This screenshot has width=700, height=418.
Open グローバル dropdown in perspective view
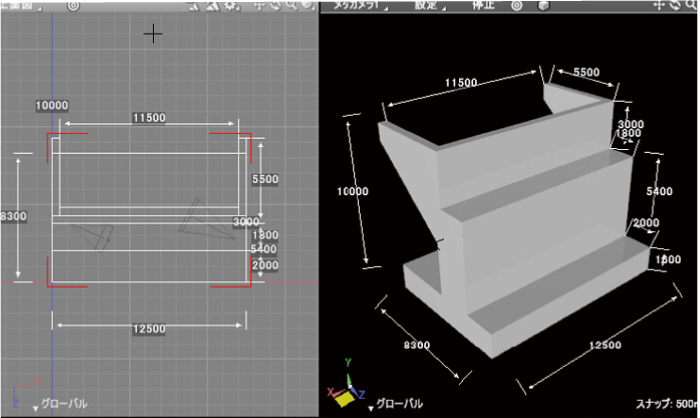tap(396, 404)
